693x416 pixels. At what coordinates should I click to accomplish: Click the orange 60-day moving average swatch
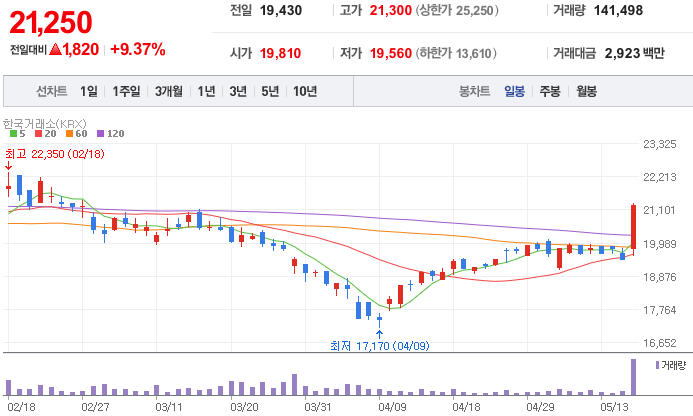pyautogui.click(x=69, y=134)
